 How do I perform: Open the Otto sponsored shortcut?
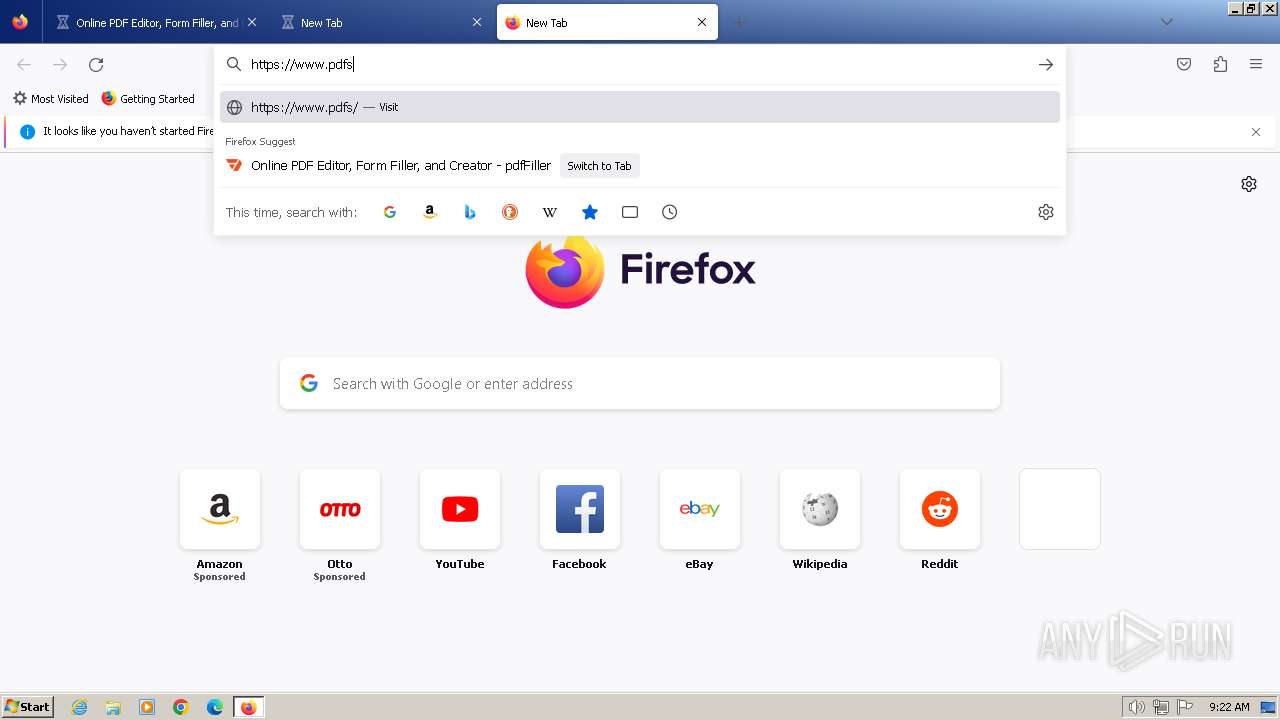[x=340, y=509]
